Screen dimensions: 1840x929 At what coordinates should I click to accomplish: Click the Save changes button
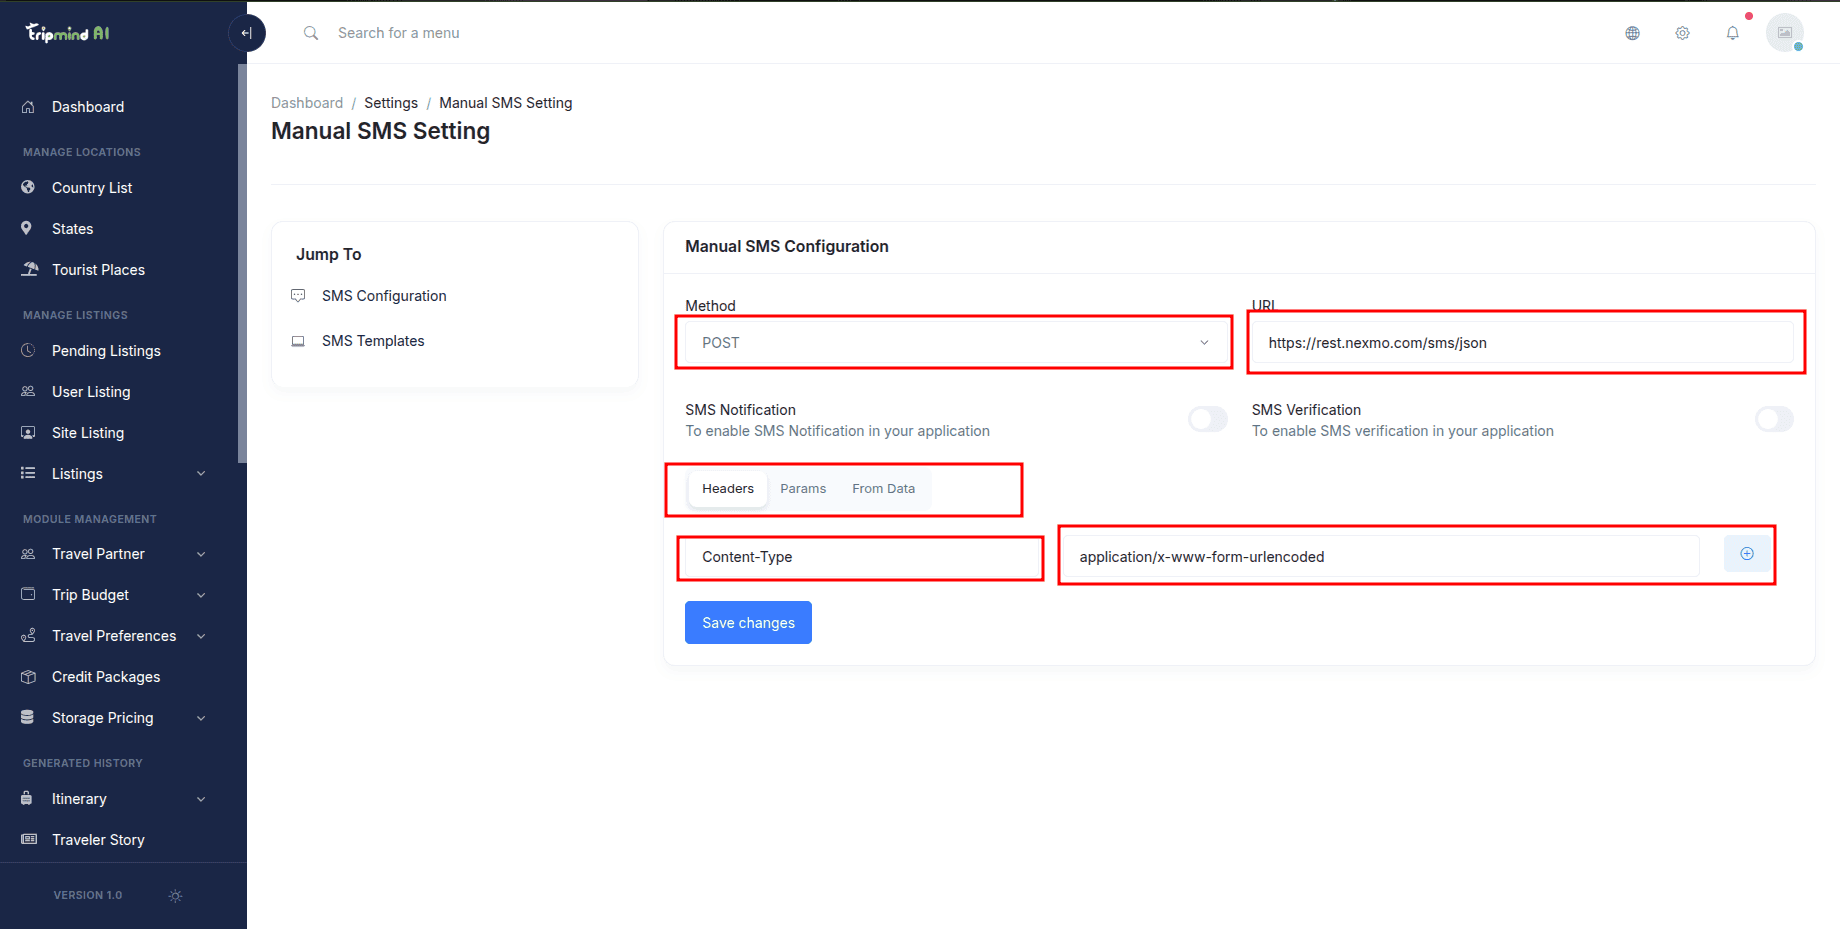(748, 623)
